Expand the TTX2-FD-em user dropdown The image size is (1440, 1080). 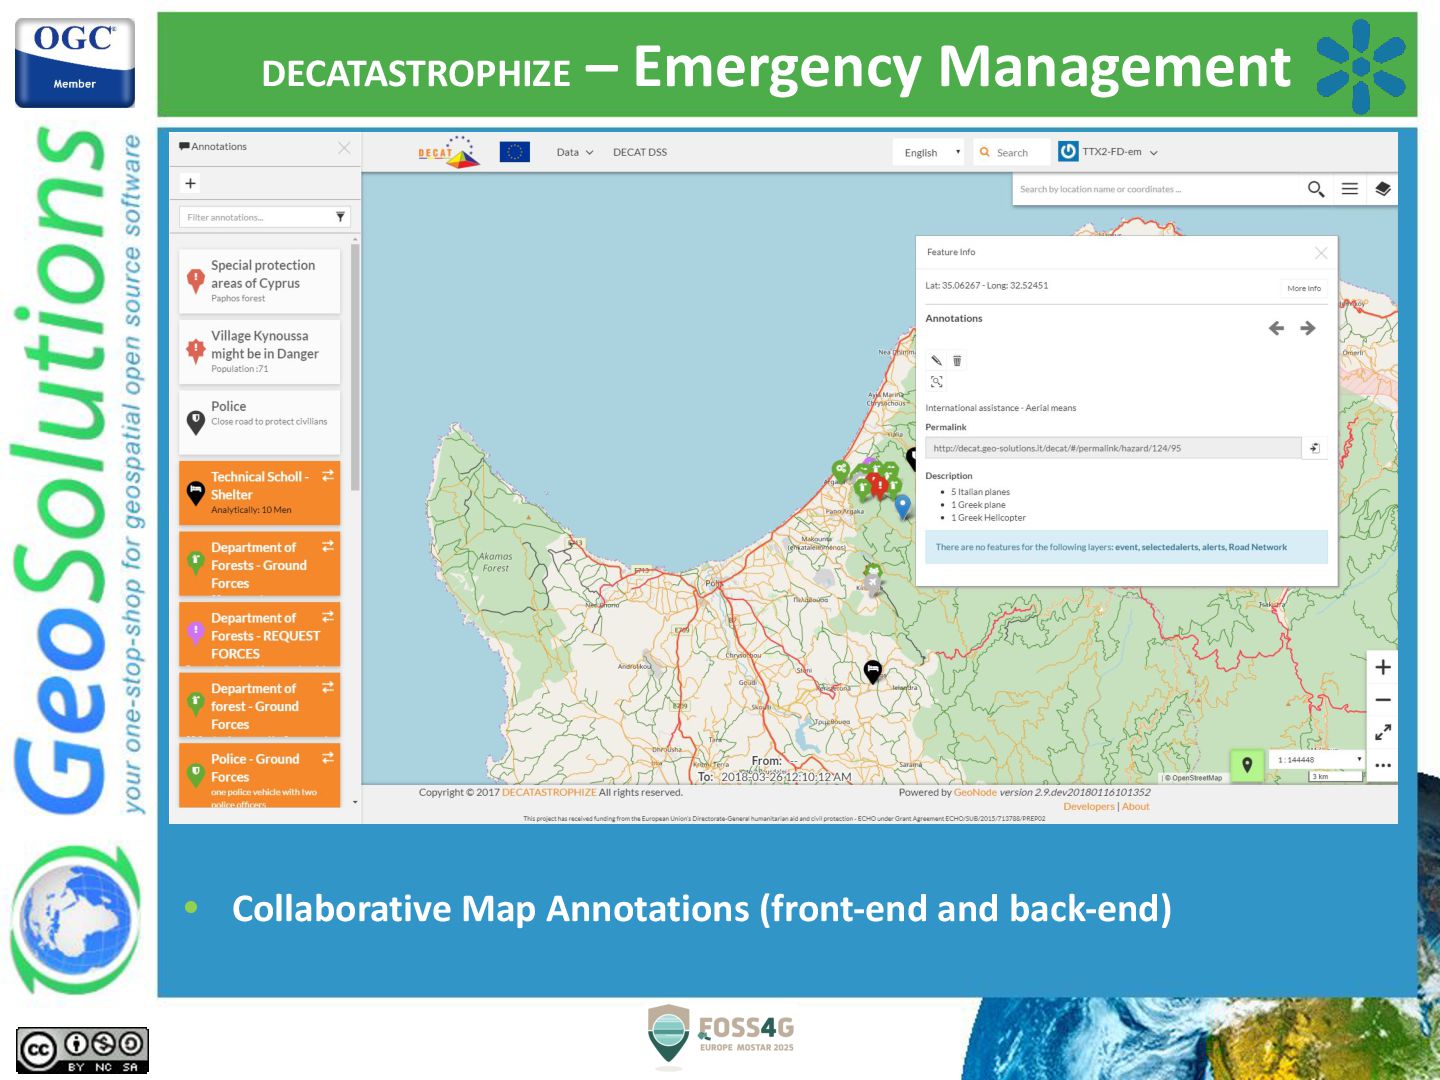[x=1154, y=153]
